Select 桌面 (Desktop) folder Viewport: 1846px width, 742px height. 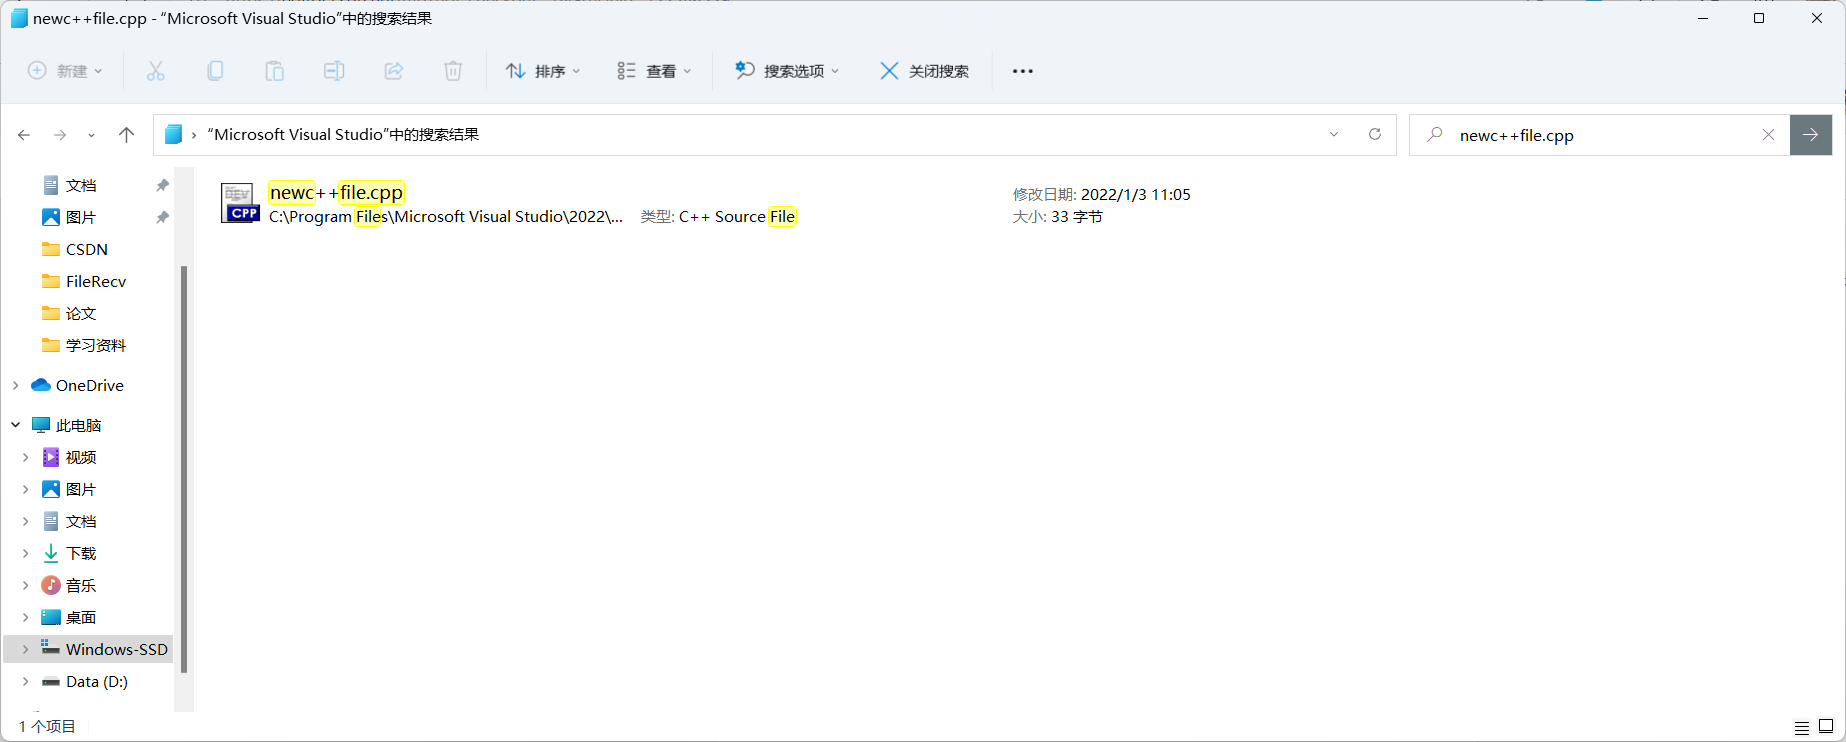pos(81,617)
